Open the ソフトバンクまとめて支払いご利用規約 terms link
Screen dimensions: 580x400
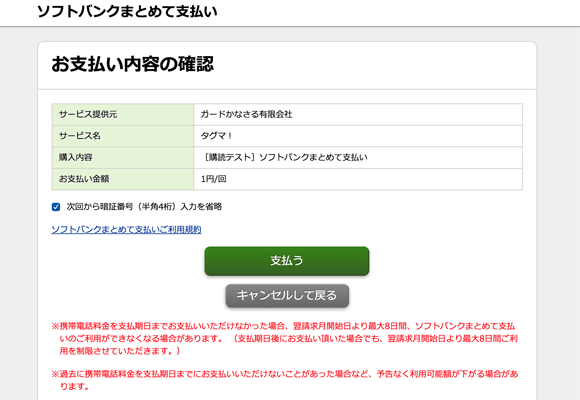coord(126,229)
